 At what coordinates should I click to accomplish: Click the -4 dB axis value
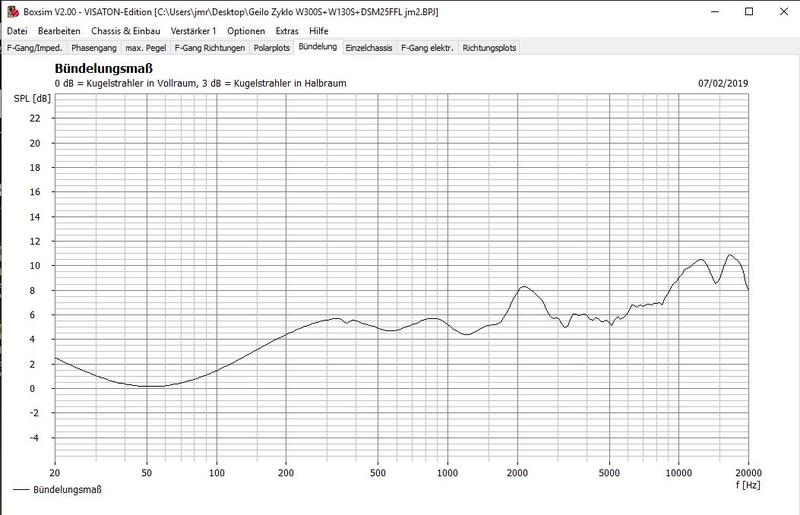34,437
